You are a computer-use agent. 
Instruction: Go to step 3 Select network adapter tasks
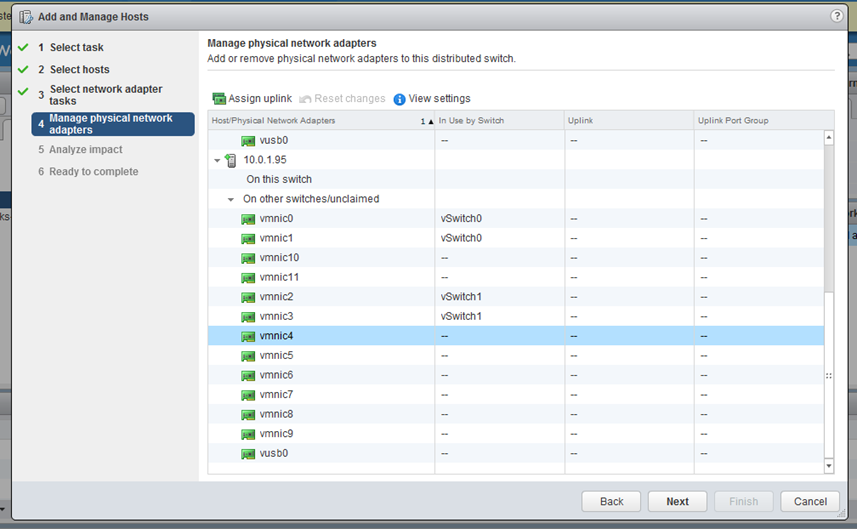point(106,95)
